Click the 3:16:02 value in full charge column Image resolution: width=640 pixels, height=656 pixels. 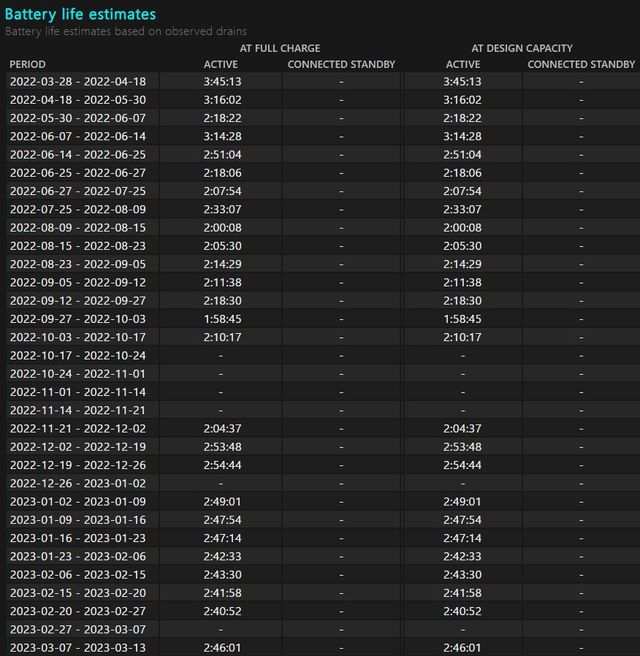coord(222,100)
